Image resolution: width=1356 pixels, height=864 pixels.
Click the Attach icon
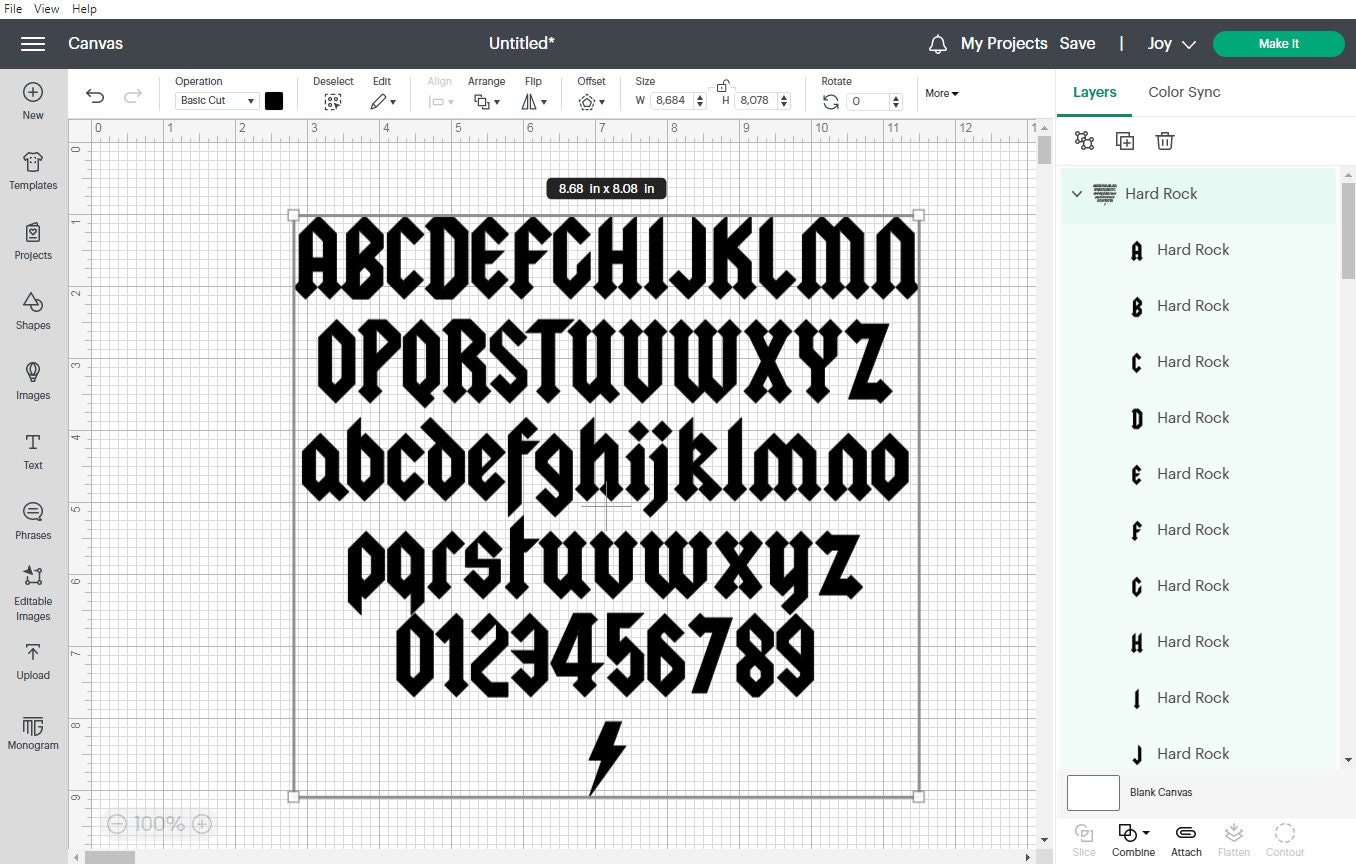1185,838
